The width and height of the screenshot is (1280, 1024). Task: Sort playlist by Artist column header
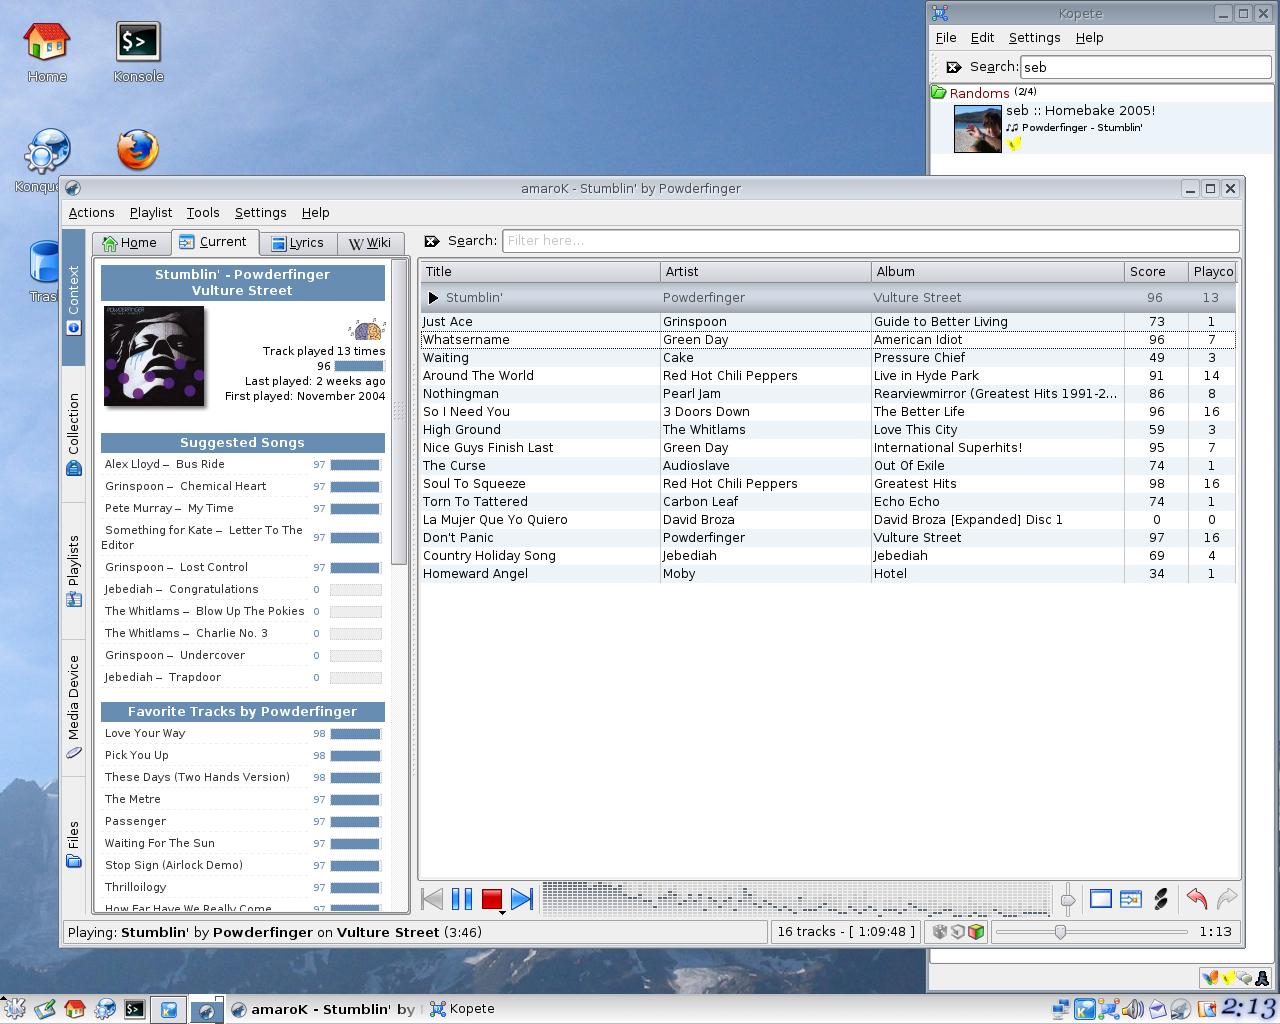click(765, 271)
